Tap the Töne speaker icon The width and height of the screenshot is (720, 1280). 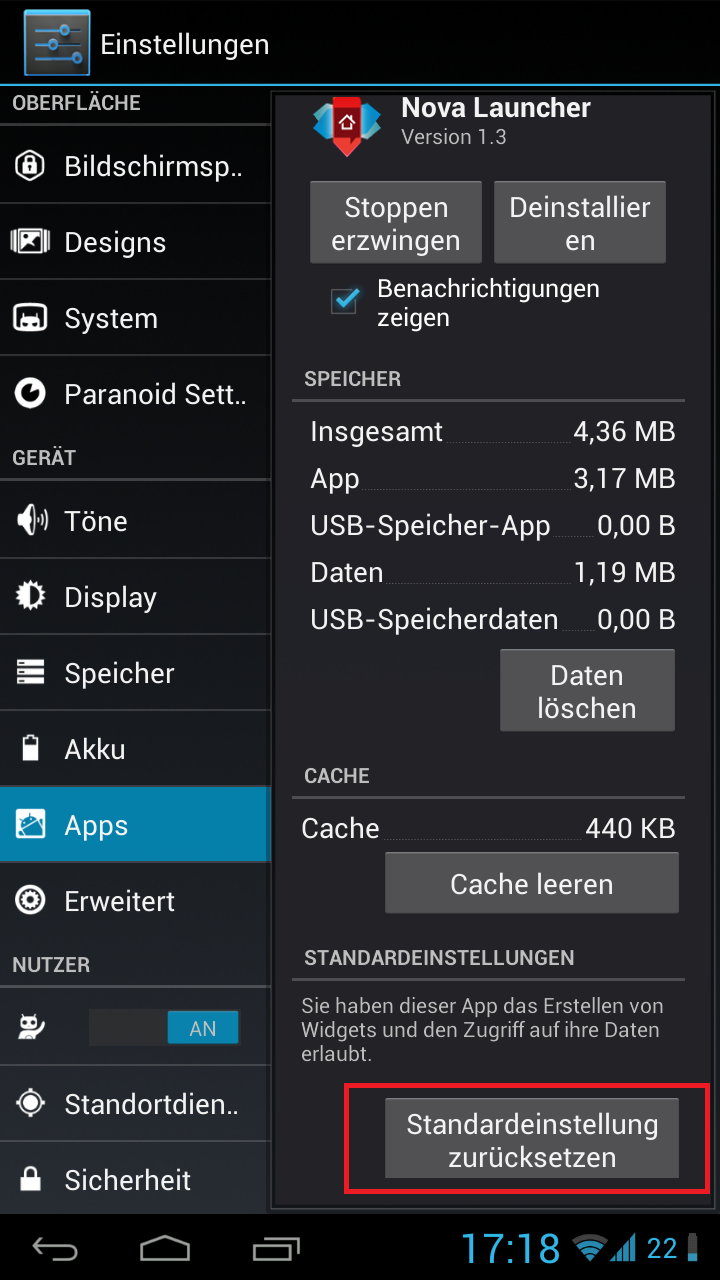pyautogui.click(x=31, y=520)
